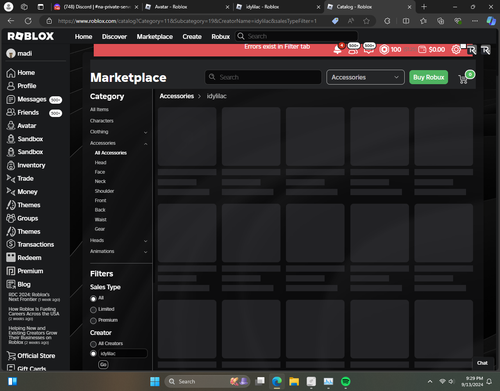Select the Head accessories subcategory

coord(100,163)
